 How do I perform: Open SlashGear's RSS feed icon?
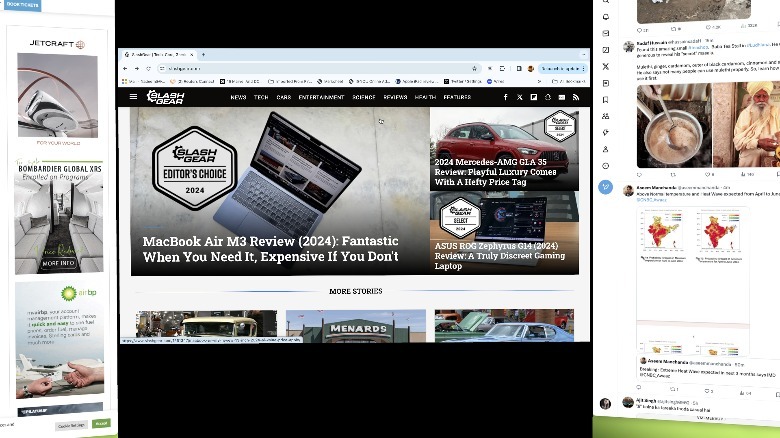pyautogui.click(x=576, y=97)
